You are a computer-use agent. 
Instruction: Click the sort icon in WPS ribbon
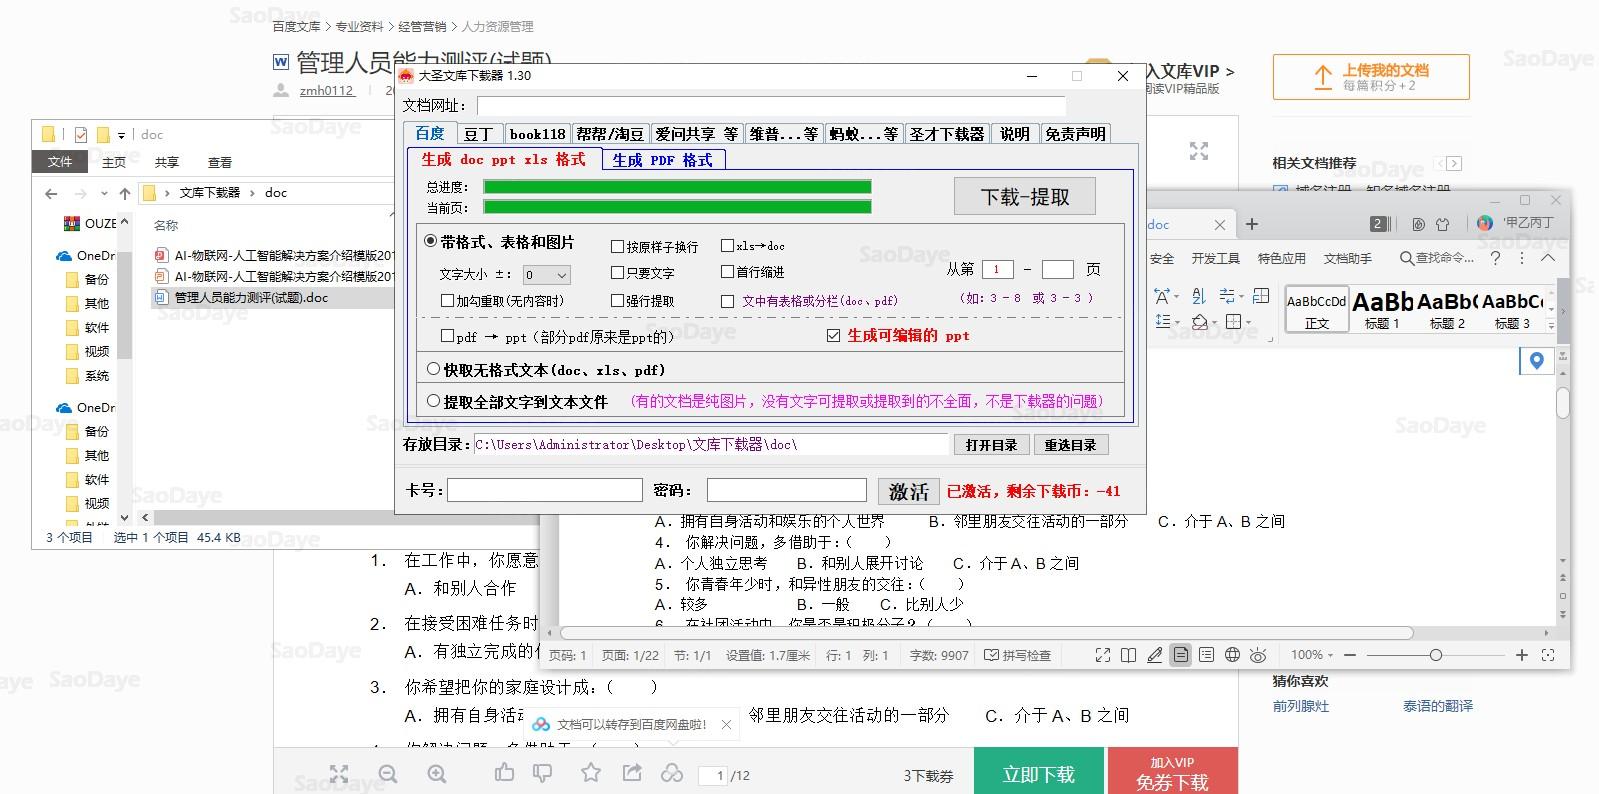[1199, 296]
